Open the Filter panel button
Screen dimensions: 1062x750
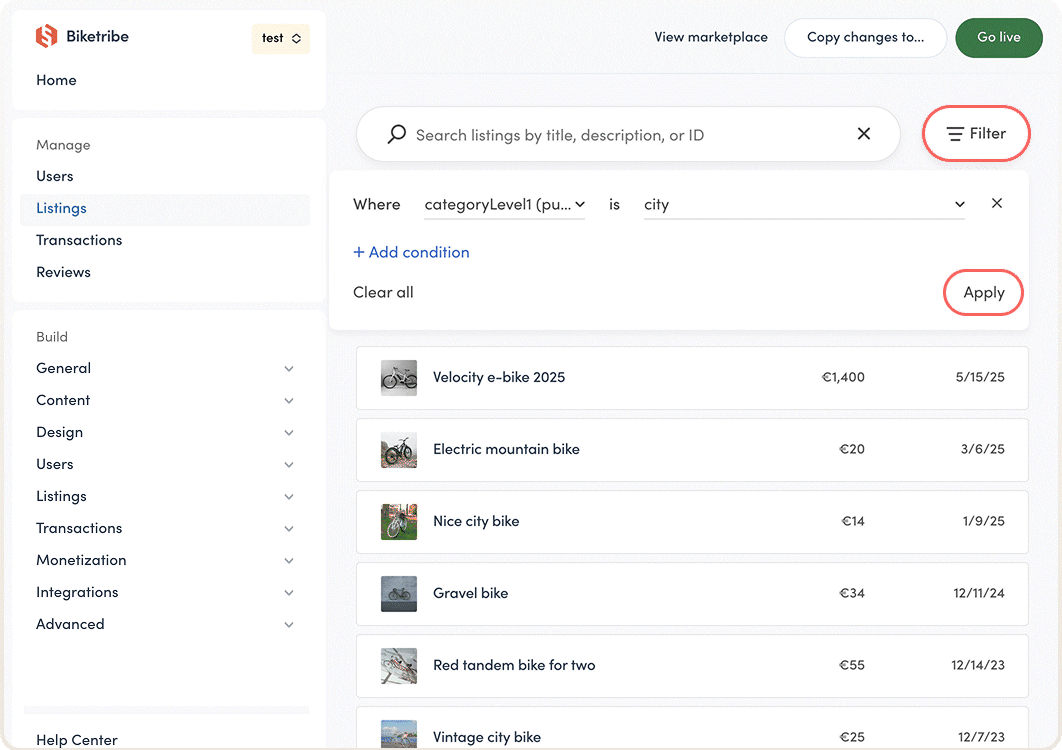(x=976, y=134)
